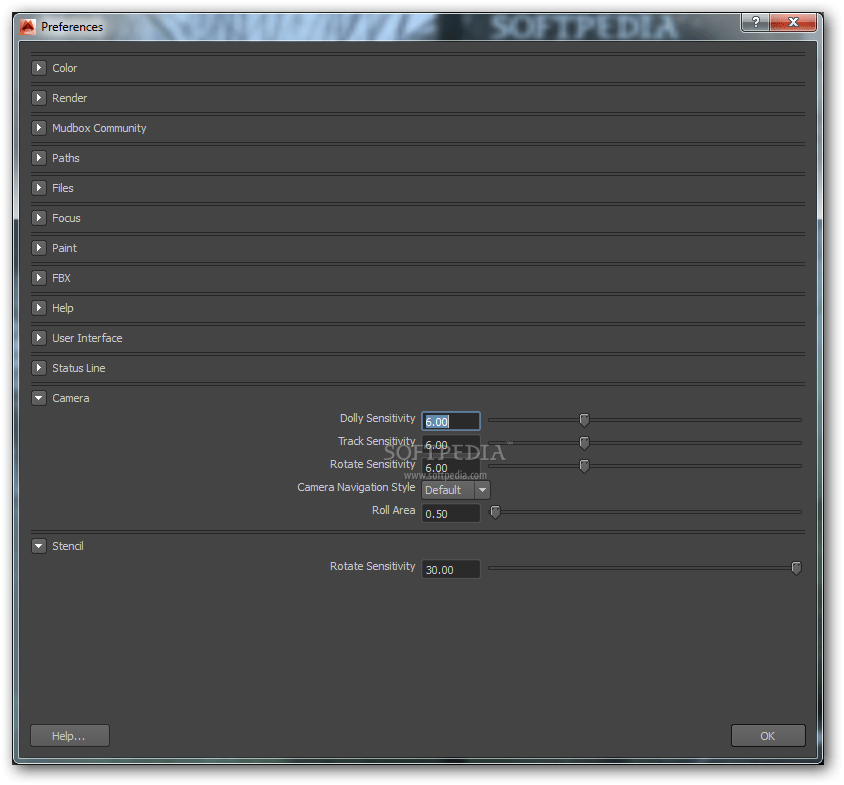Click the Mudbox Community section label
The height and width of the screenshot is (785, 844).
tap(99, 128)
